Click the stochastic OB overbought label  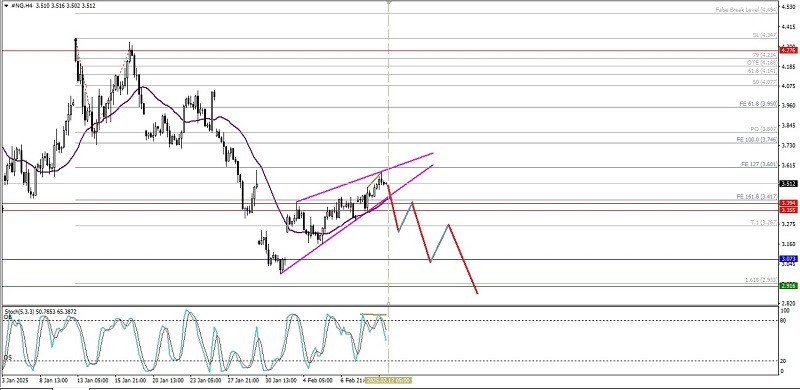pyautogui.click(x=7, y=318)
